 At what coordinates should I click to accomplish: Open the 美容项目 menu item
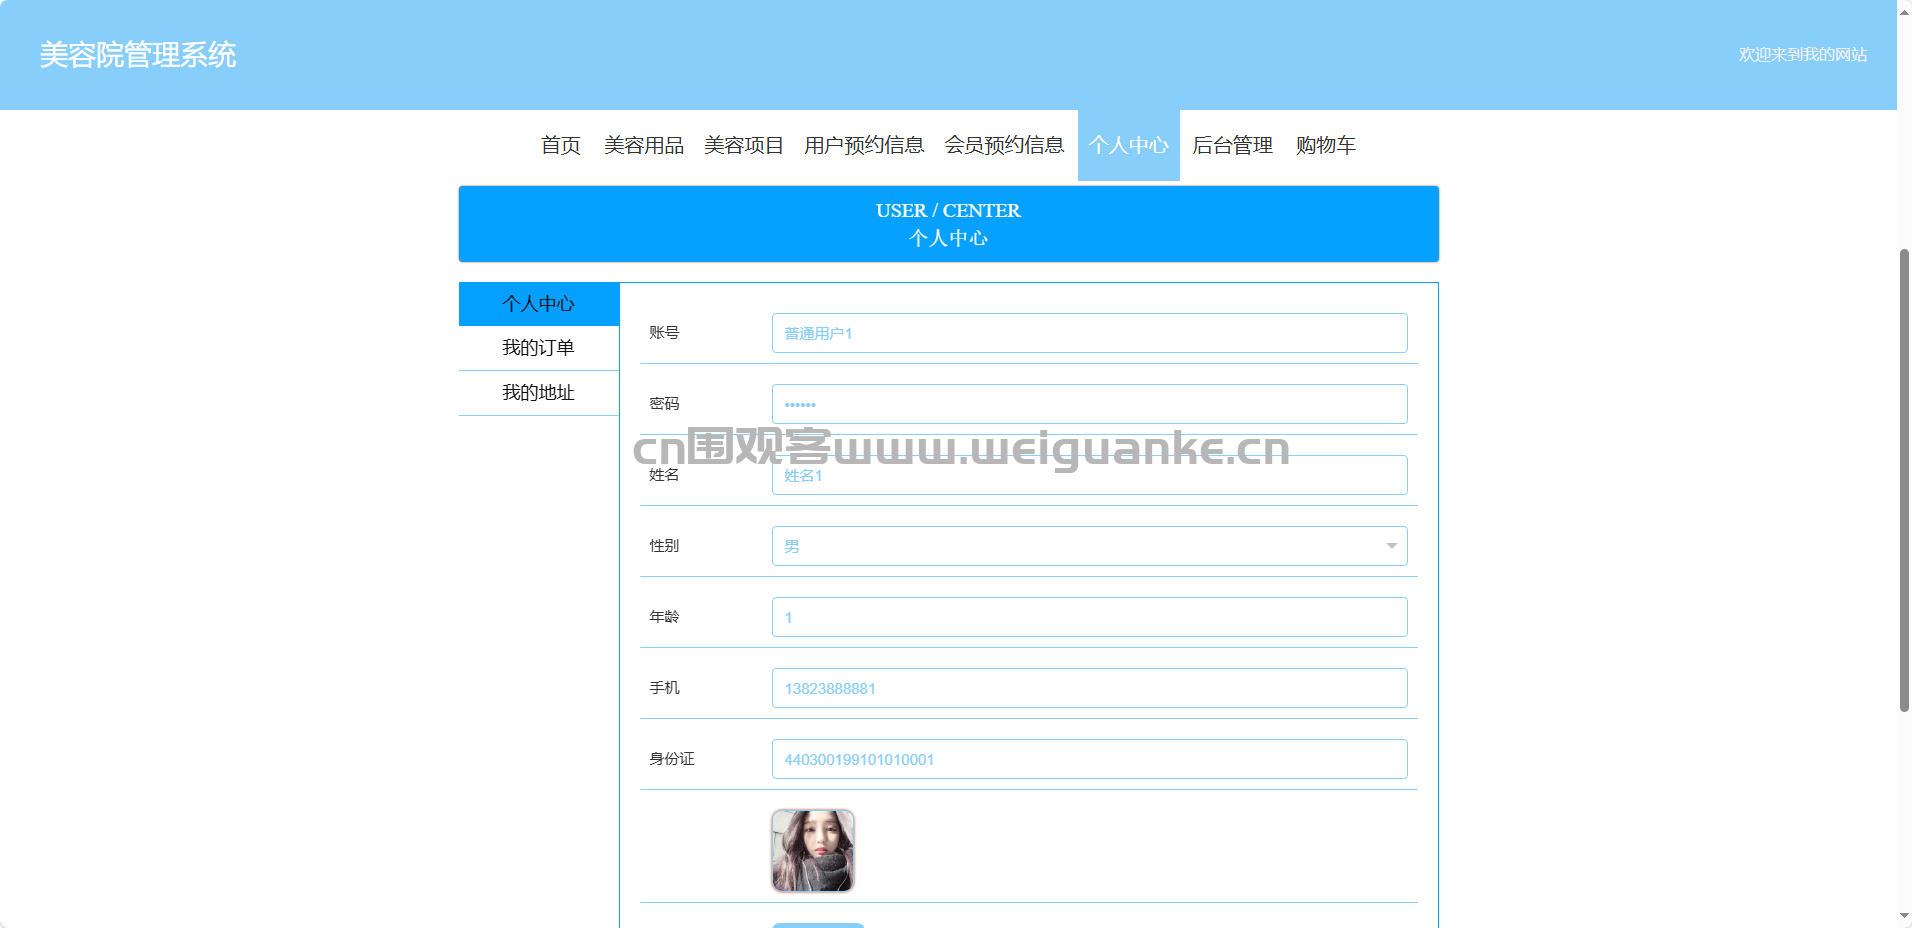744,145
